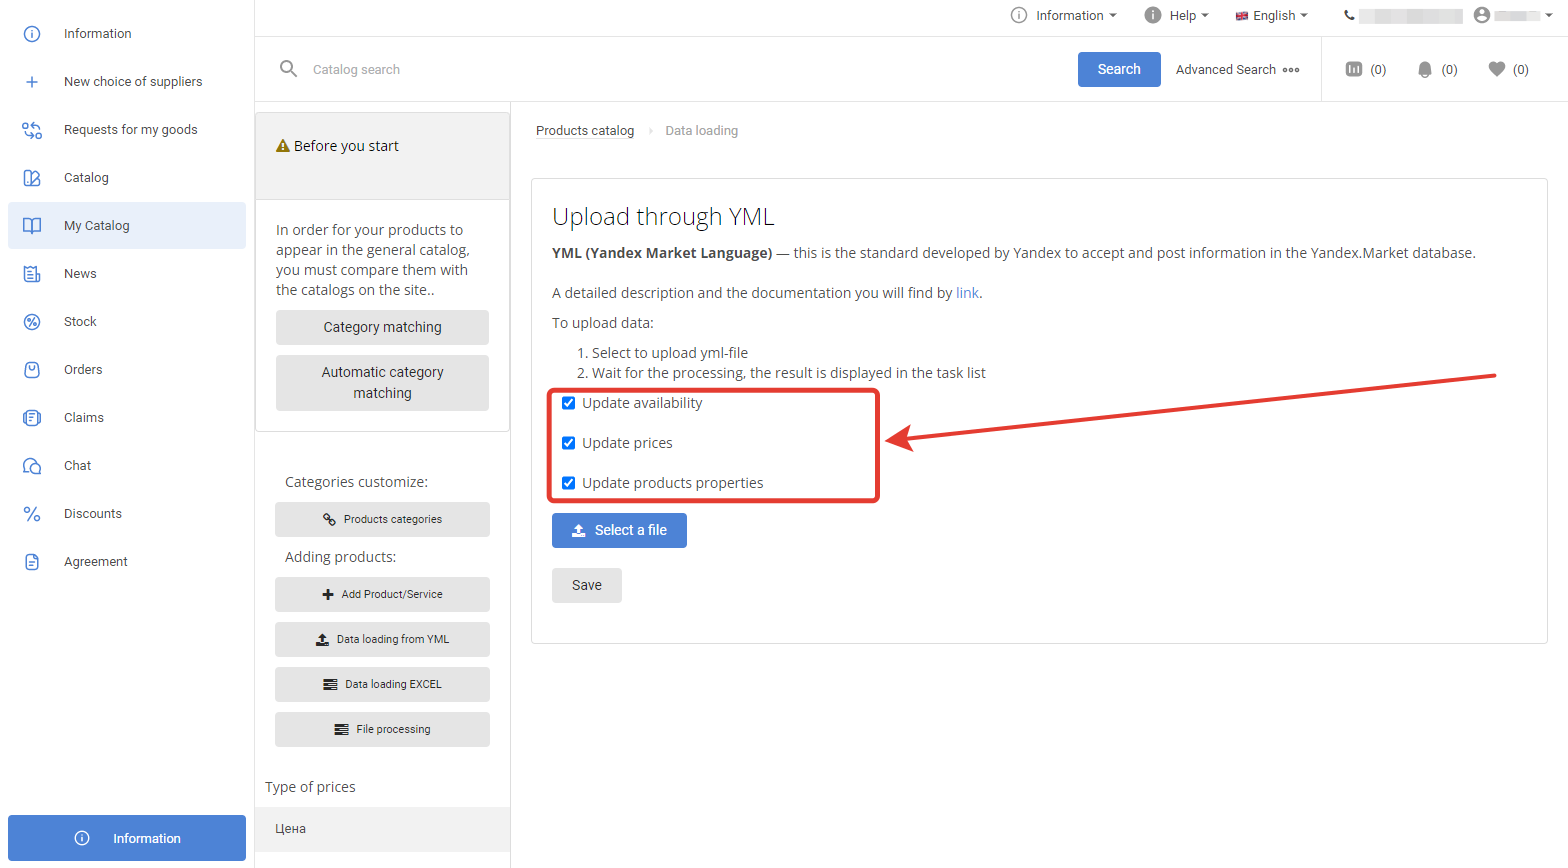
Task: Open the notifications bell icon
Action: pos(1425,69)
